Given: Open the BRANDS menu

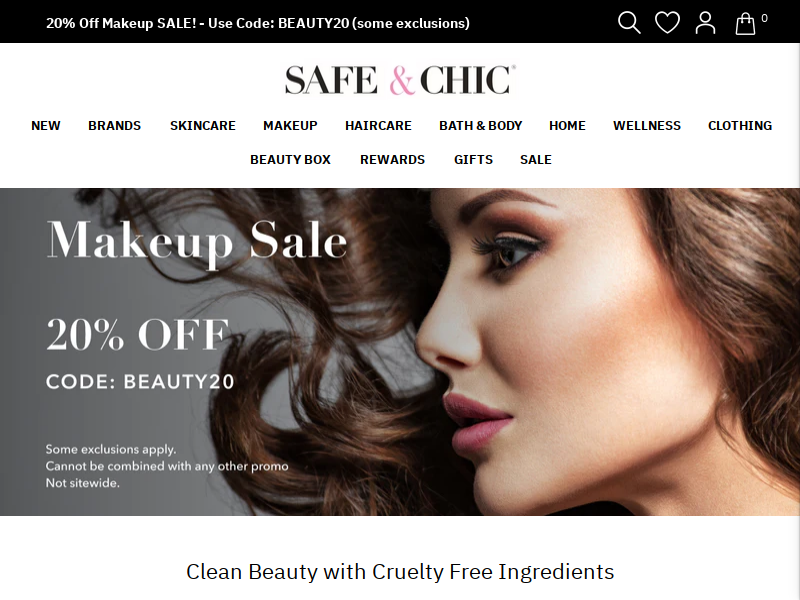Looking at the screenshot, I should click(x=115, y=126).
